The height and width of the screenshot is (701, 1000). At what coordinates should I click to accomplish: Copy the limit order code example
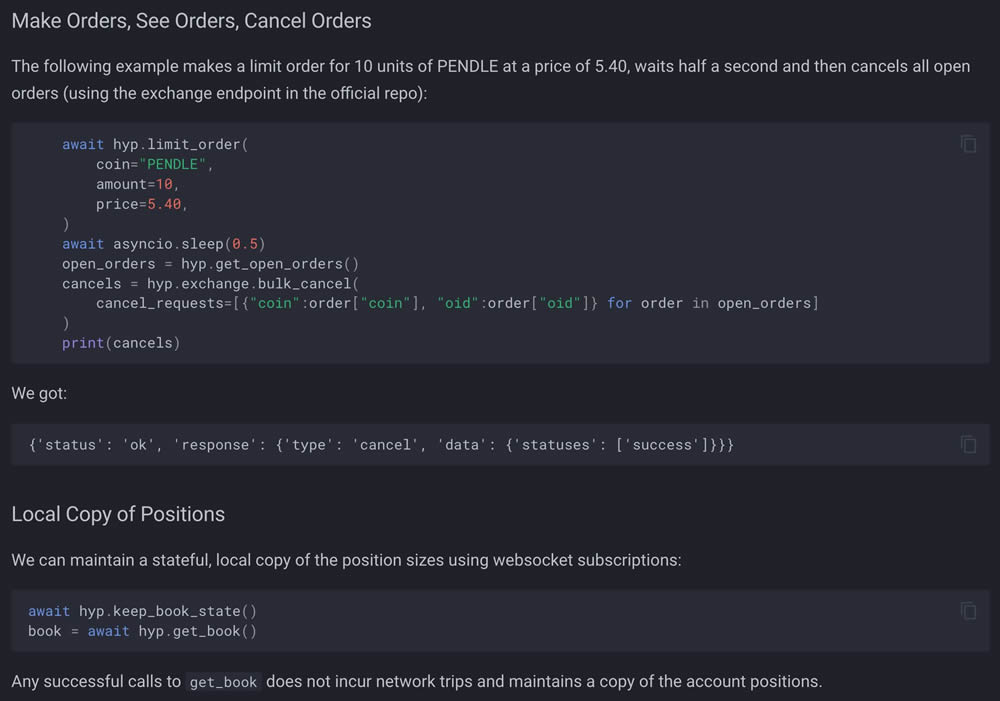[x=968, y=144]
